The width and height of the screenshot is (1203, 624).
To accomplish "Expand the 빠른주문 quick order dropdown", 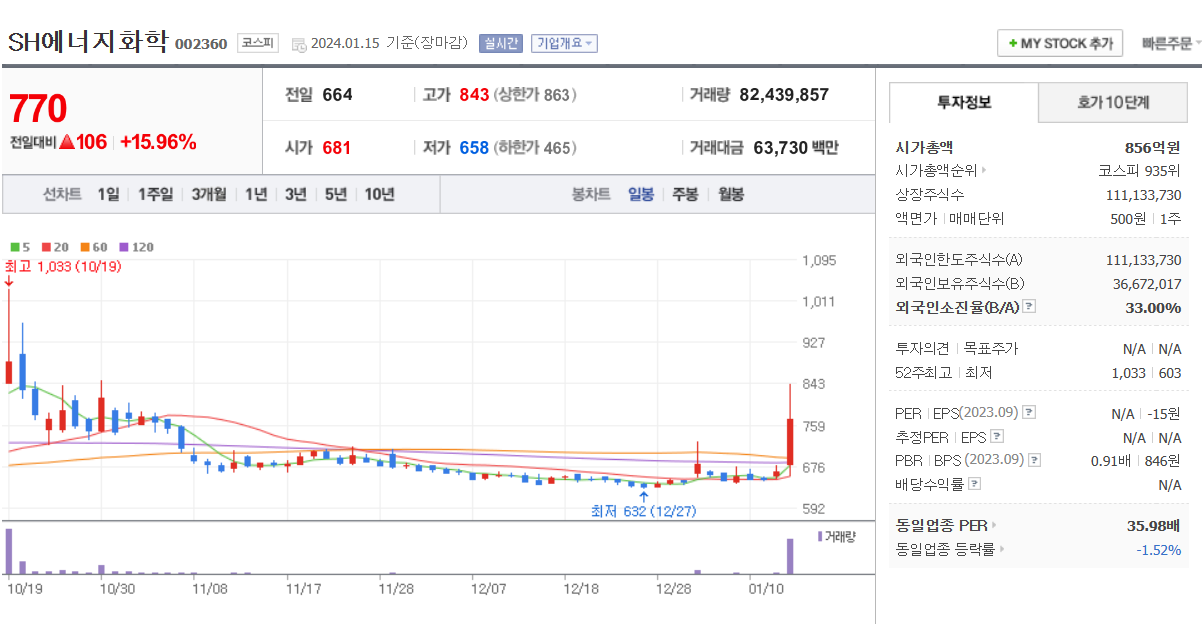I will (1171, 43).
